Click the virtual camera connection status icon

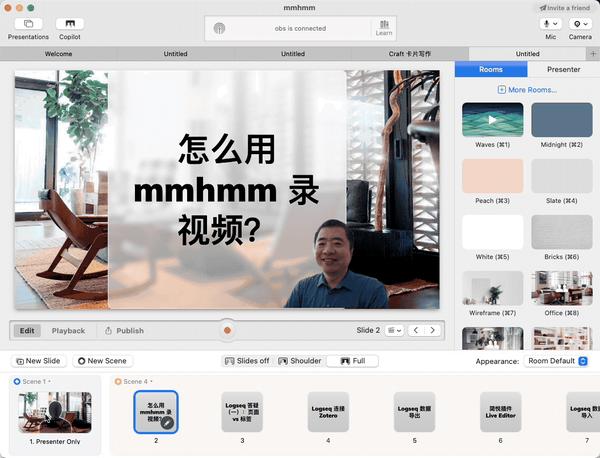[x=219, y=28]
